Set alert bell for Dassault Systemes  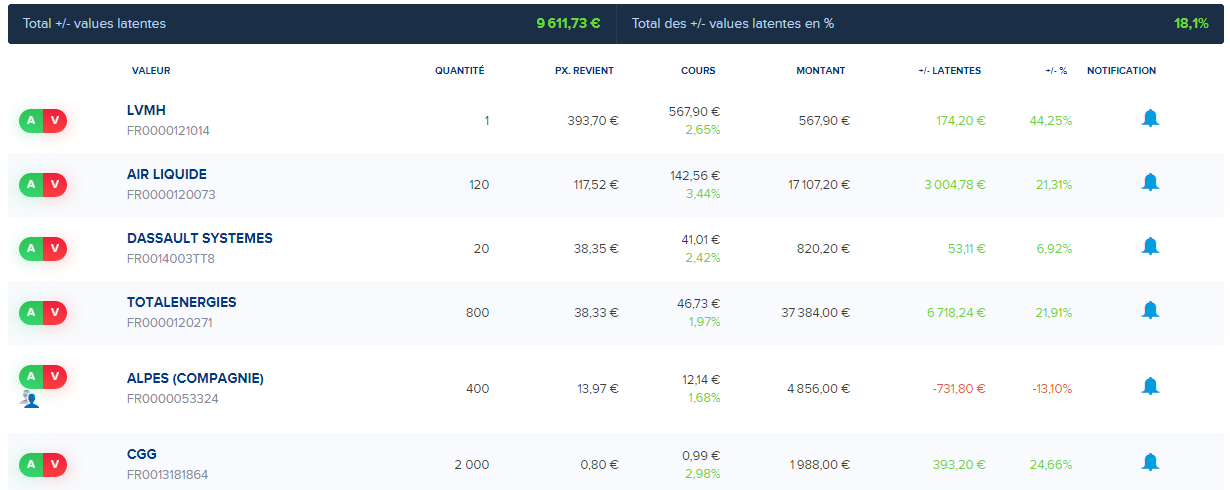point(1150,247)
